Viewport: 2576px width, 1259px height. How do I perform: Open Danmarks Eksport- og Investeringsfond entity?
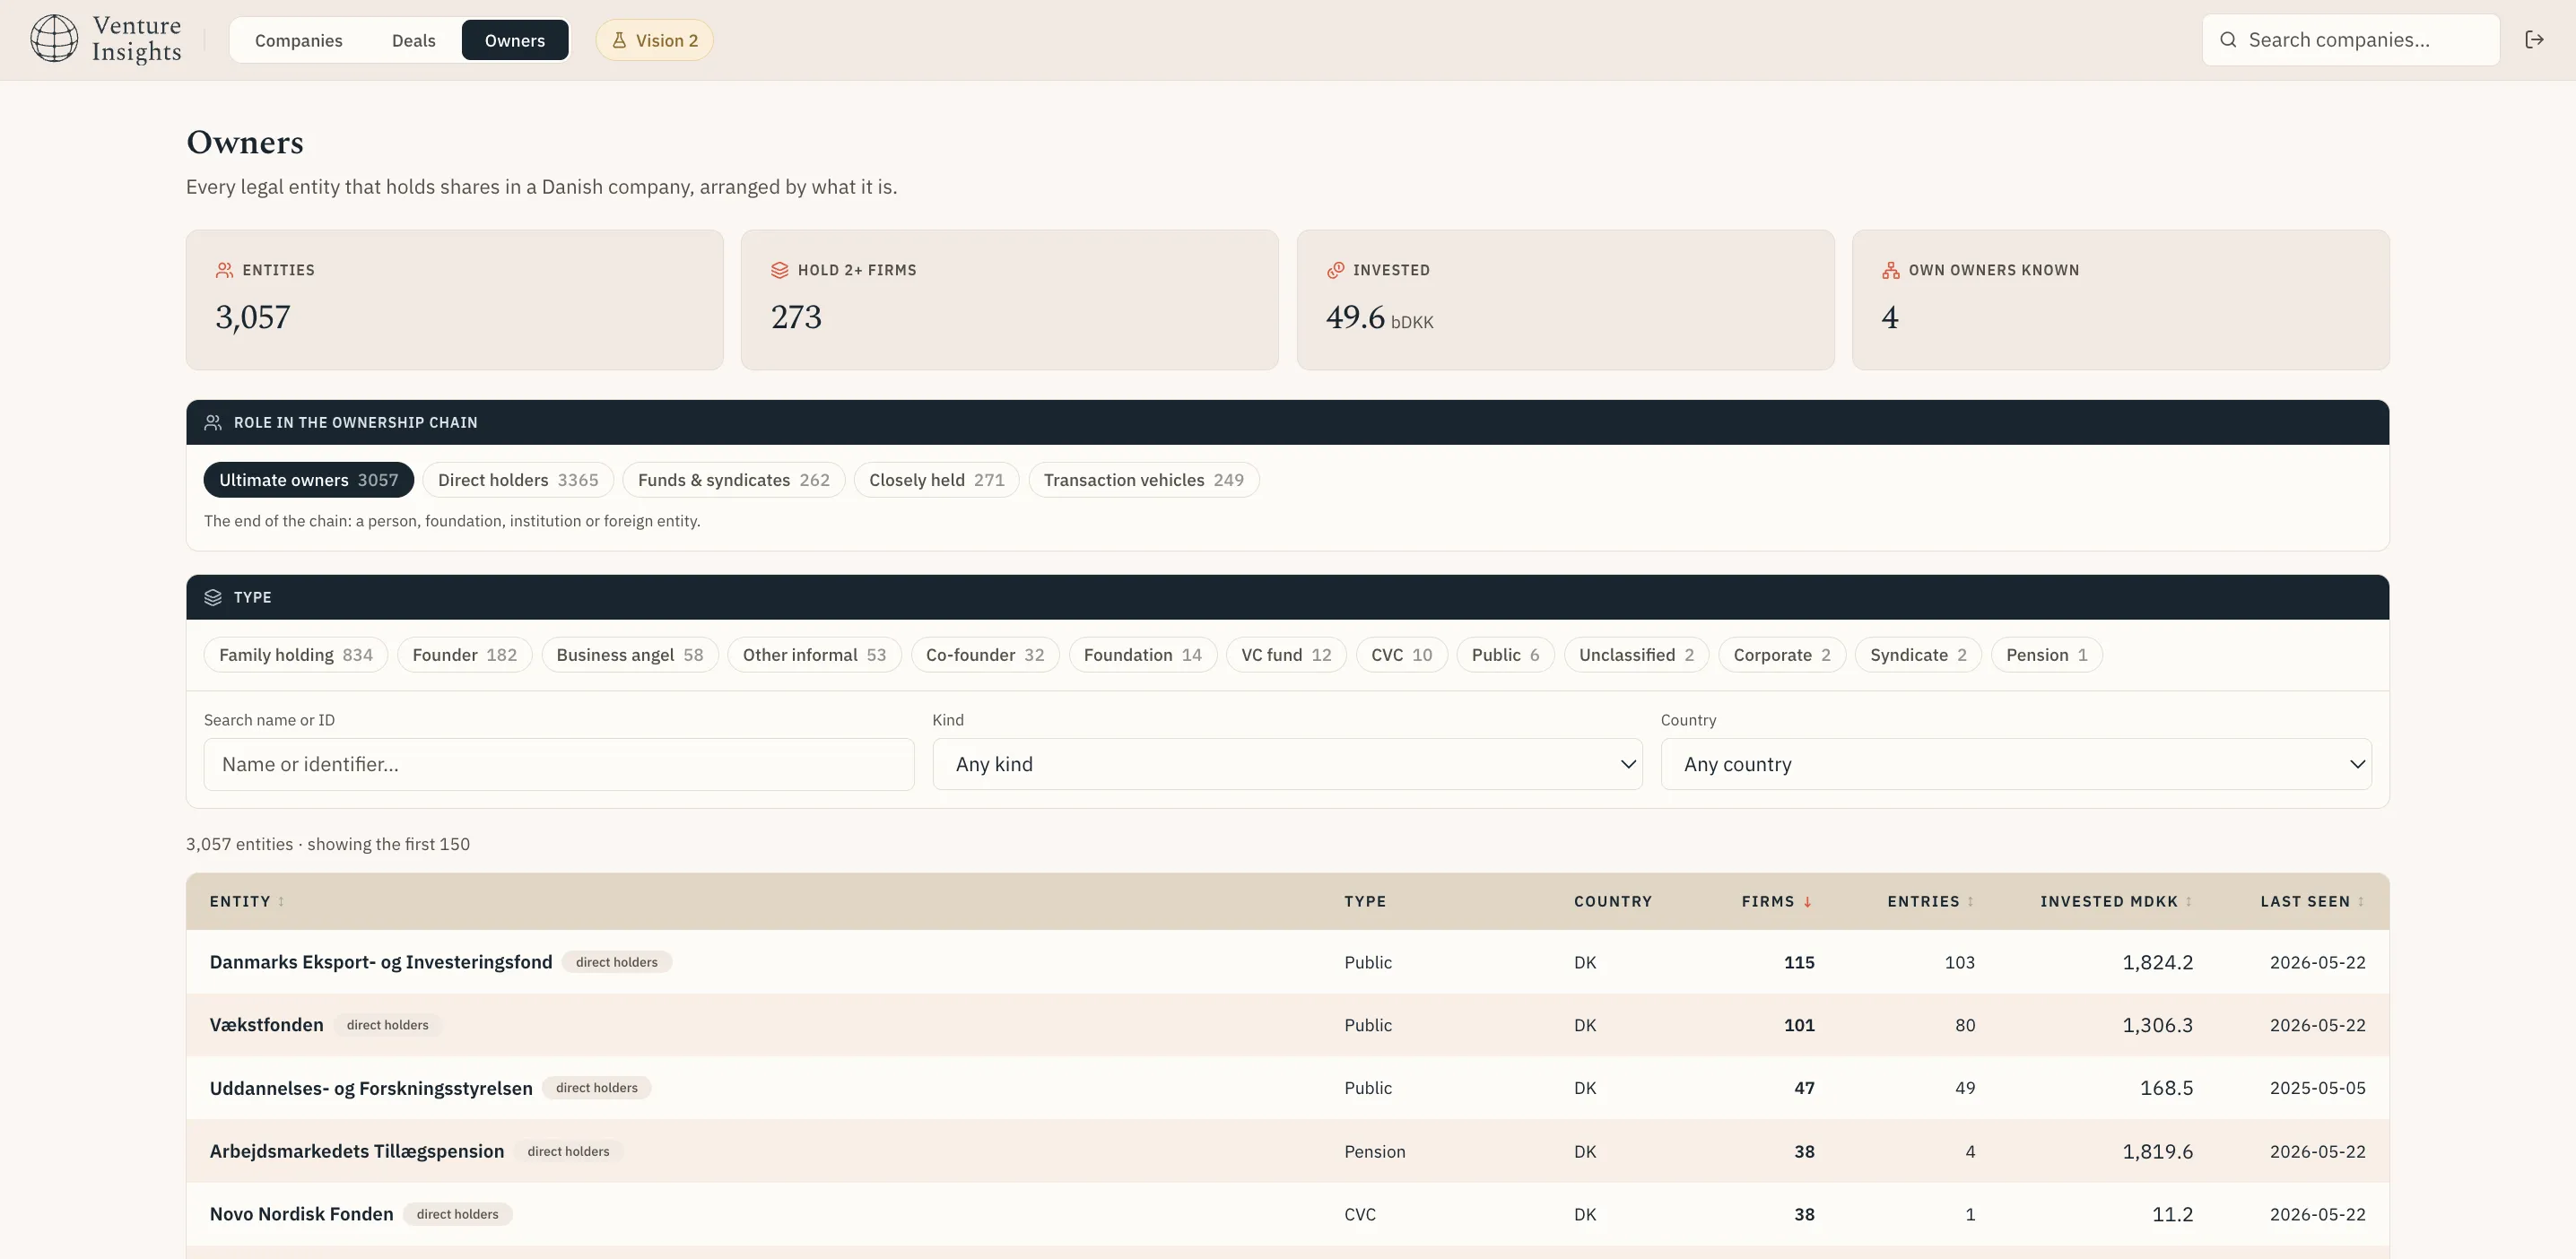[x=381, y=962]
